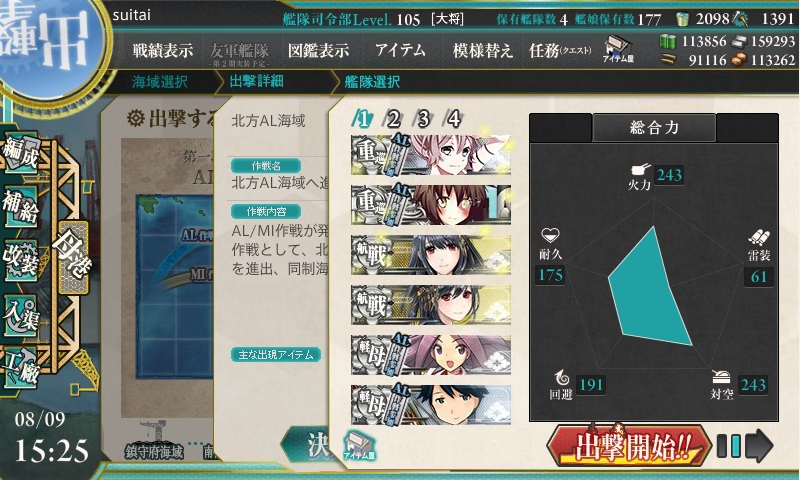Return to port via 母港 badge
Screen dimensions: 800x480
[73, 257]
